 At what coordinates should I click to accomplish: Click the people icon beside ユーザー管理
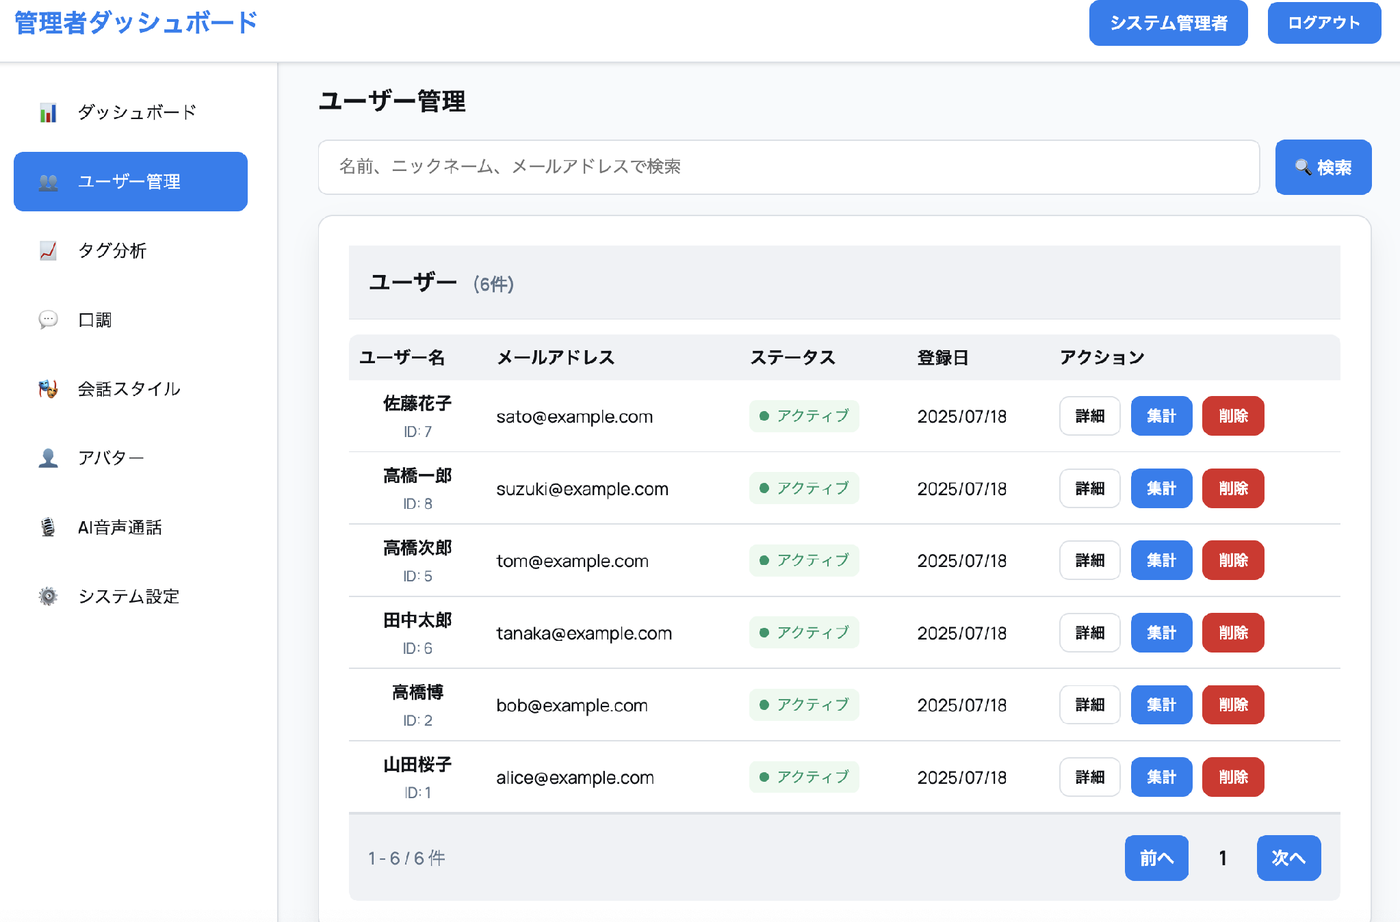48,182
